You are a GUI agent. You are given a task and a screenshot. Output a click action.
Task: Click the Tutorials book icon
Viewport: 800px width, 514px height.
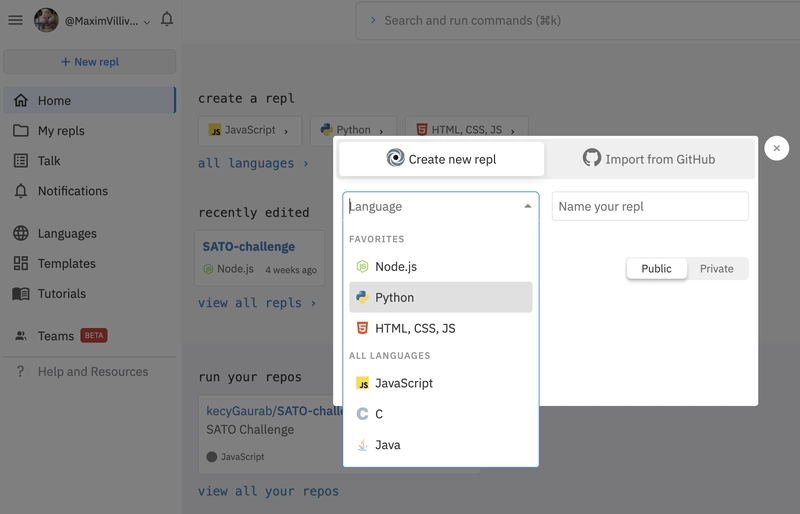pyautogui.click(x=20, y=293)
